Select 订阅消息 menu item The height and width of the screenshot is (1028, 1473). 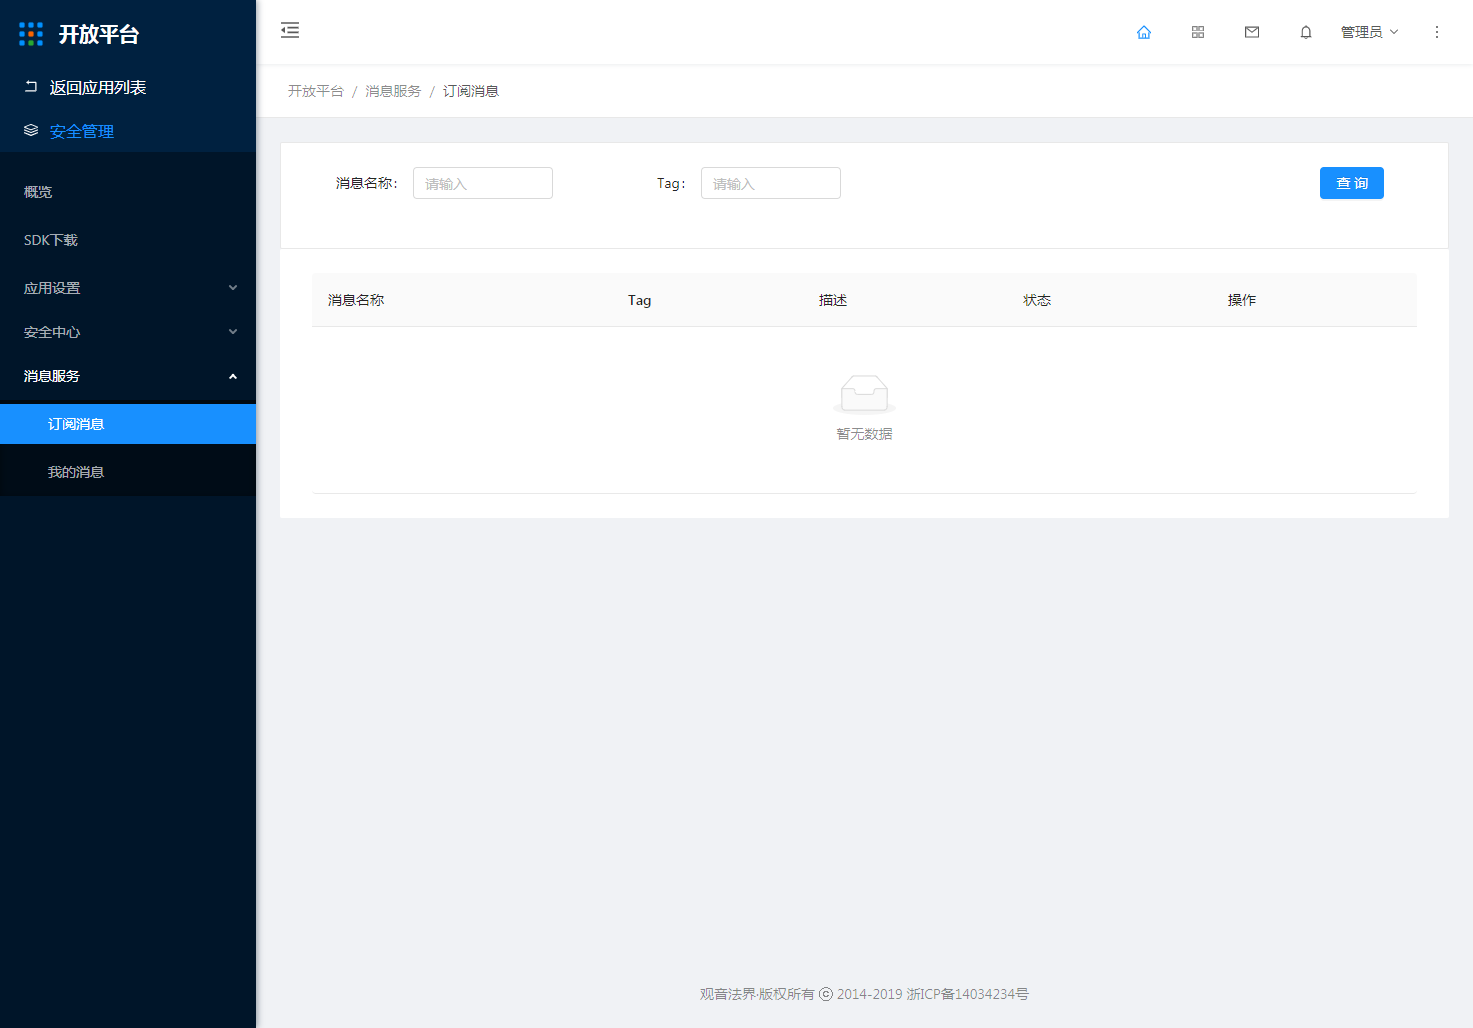click(x=128, y=424)
